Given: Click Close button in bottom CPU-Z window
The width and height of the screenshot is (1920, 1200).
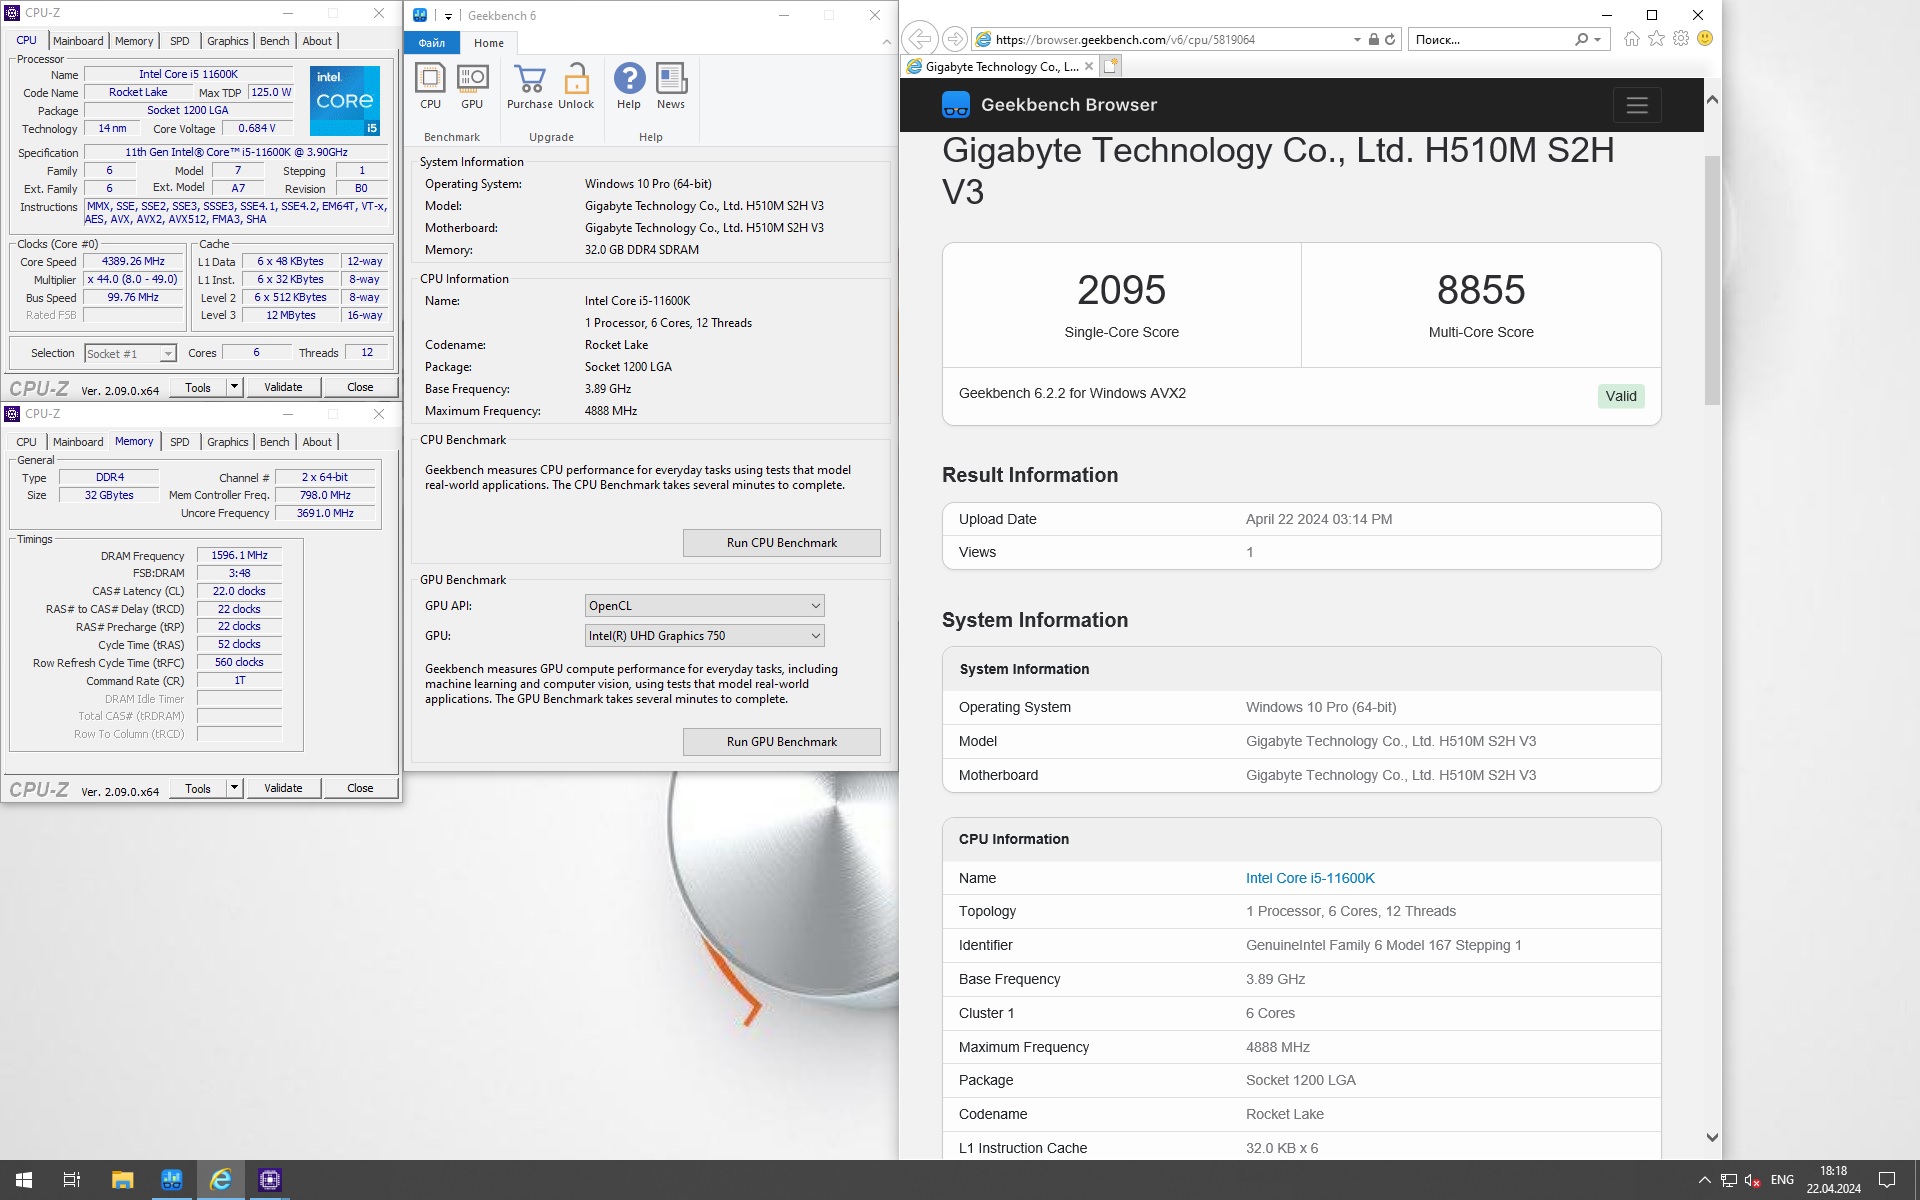Looking at the screenshot, I should pyautogui.click(x=360, y=788).
